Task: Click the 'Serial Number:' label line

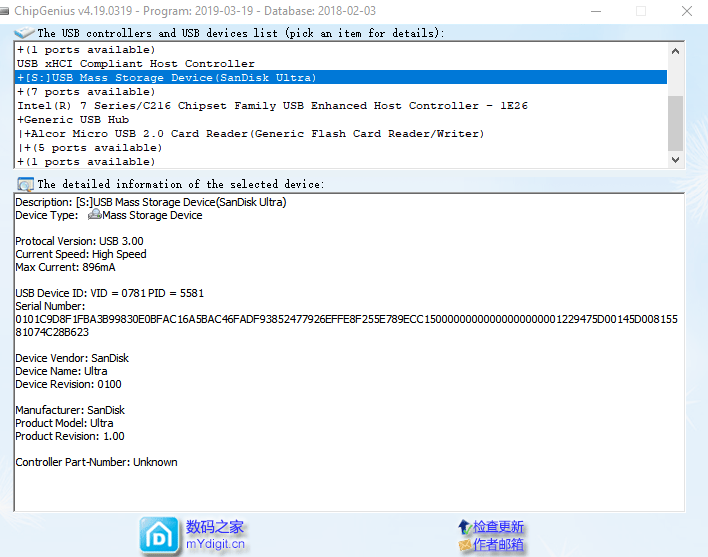Action: tap(50, 306)
